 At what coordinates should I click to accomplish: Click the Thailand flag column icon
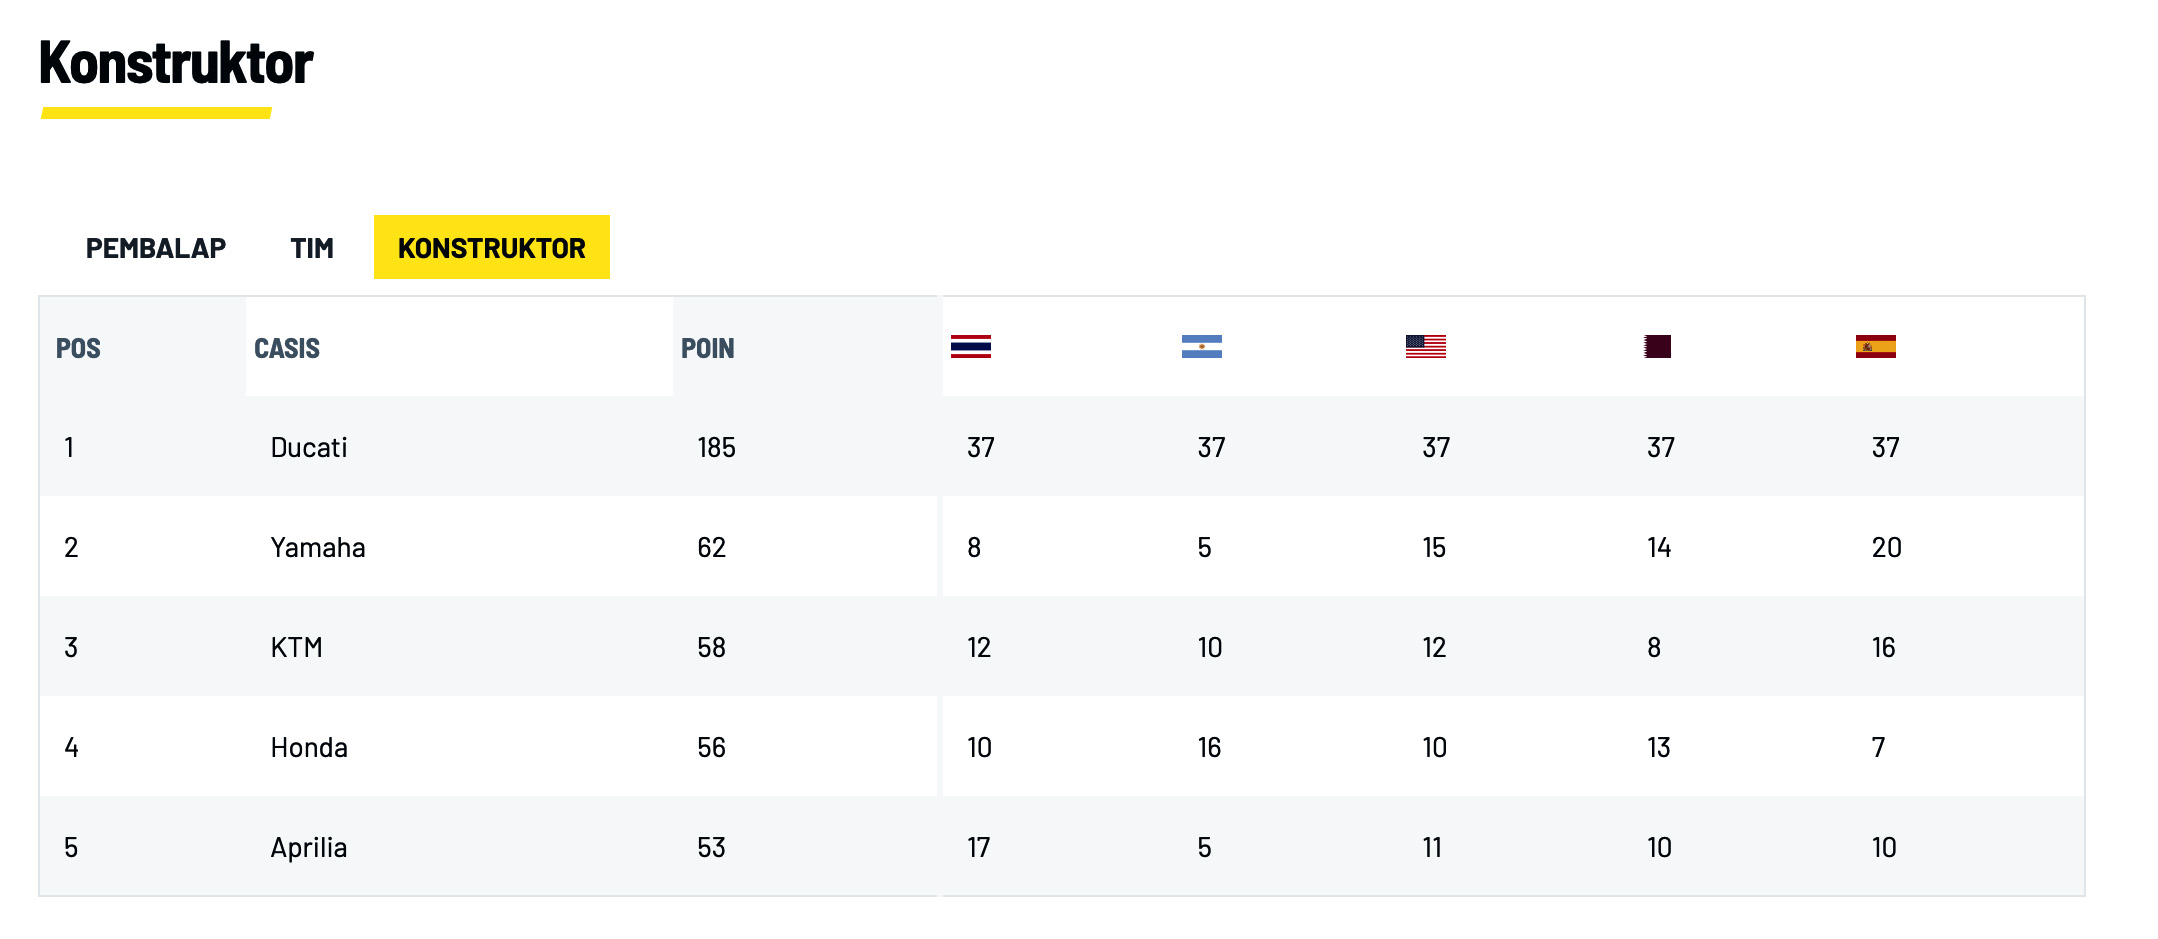(x=970, y=347)
